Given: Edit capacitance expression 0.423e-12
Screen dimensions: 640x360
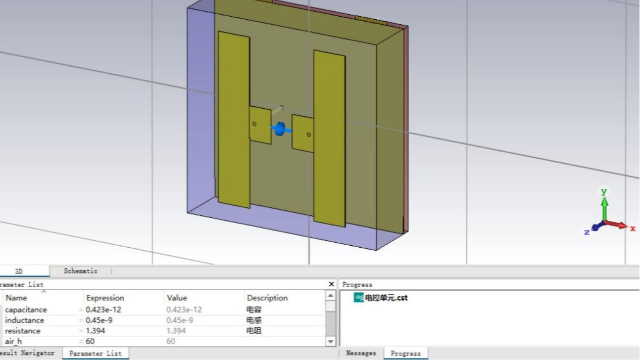Looking at the screenshot, I should tap(103, 310).
